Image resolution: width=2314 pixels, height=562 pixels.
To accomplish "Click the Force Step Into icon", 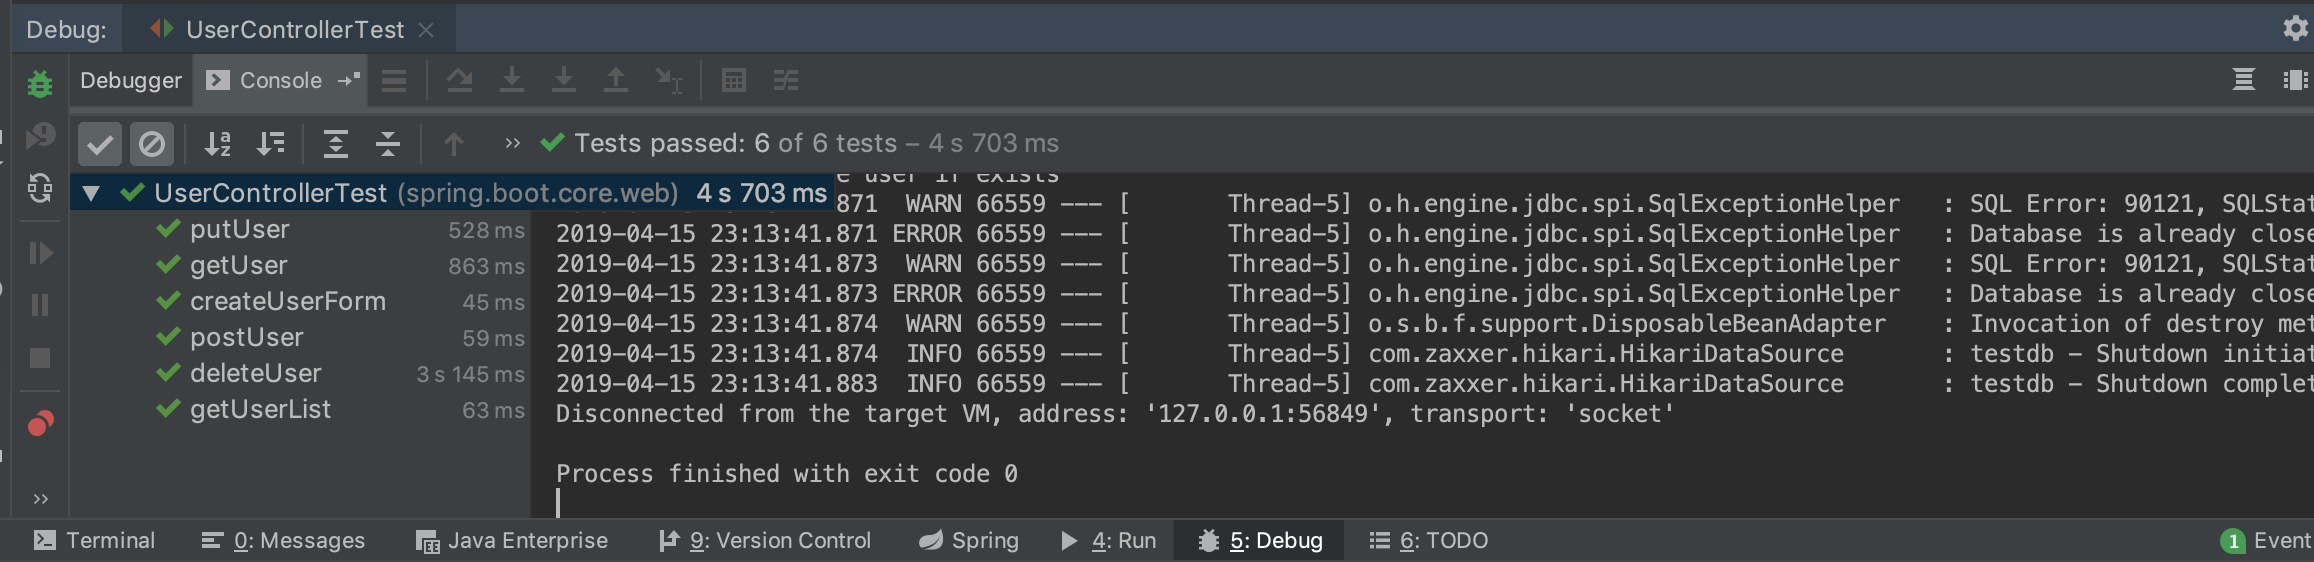I will pos(564,80).
